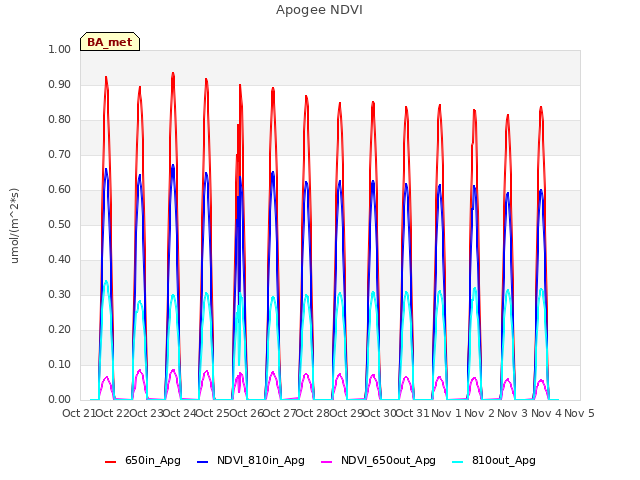
Task: Click the 0.00 y-axis tick label
Action: tap(60, 400)
